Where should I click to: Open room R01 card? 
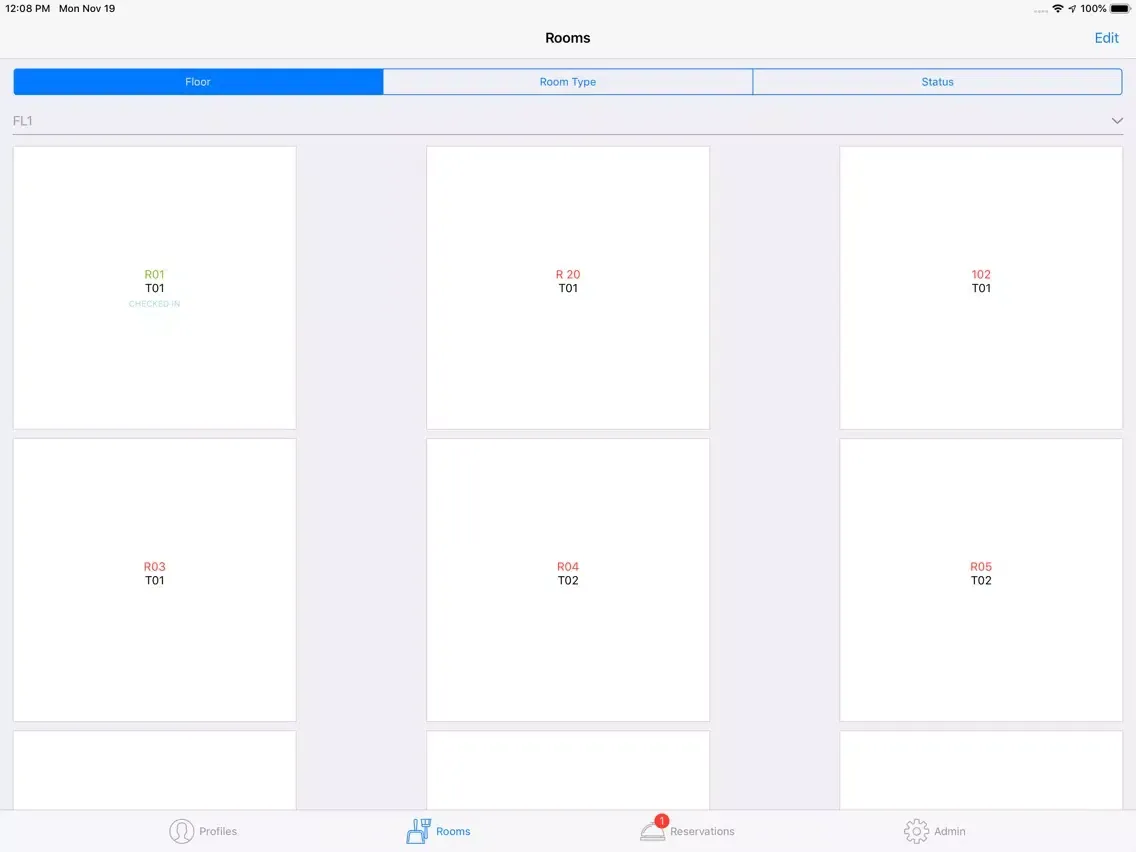(x=154, y=288)
